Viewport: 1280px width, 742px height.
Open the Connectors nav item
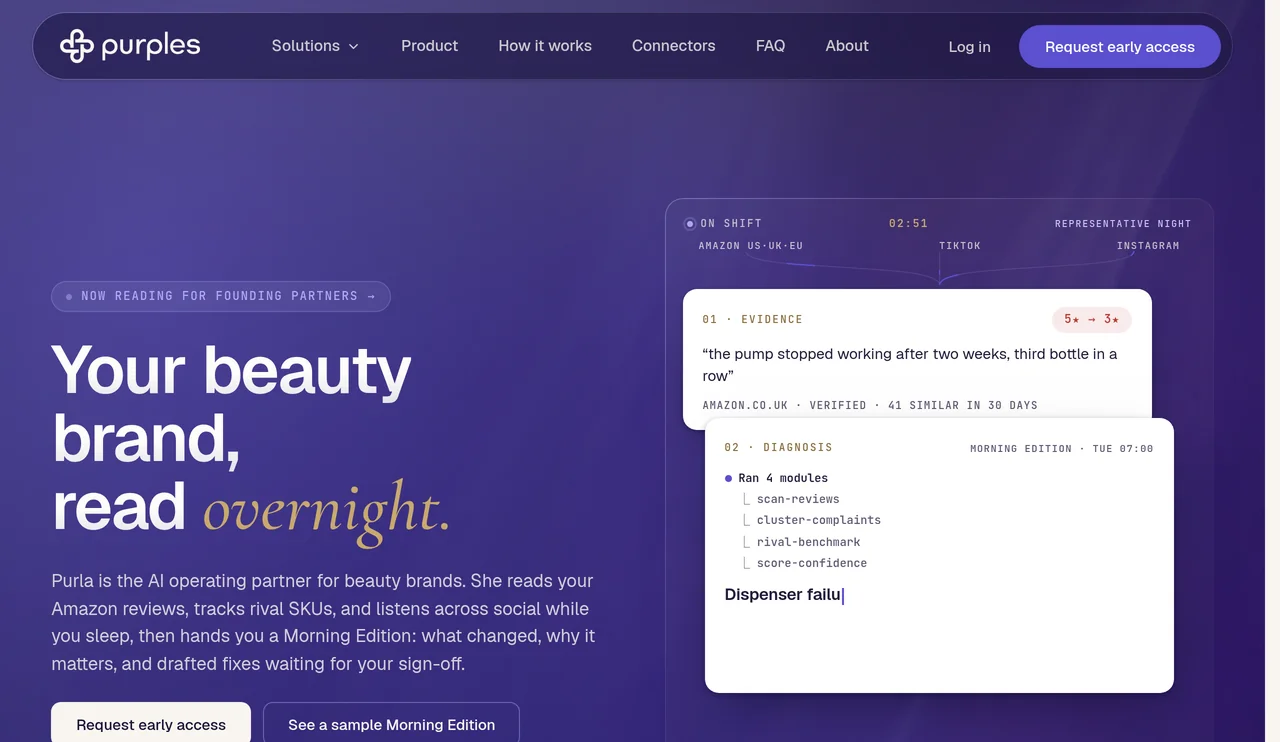(x=674, y=46)
